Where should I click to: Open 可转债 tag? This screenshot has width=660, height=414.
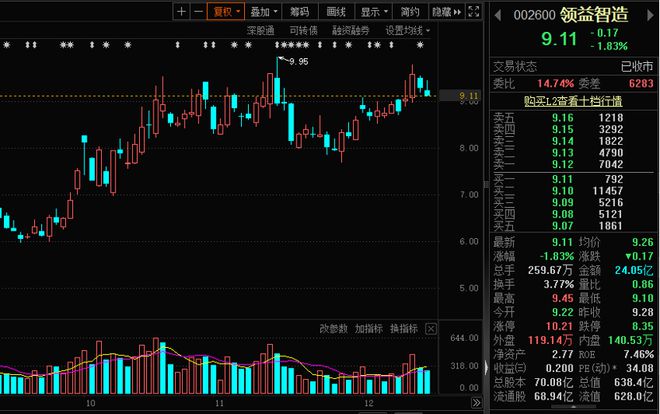click(303, 30)
